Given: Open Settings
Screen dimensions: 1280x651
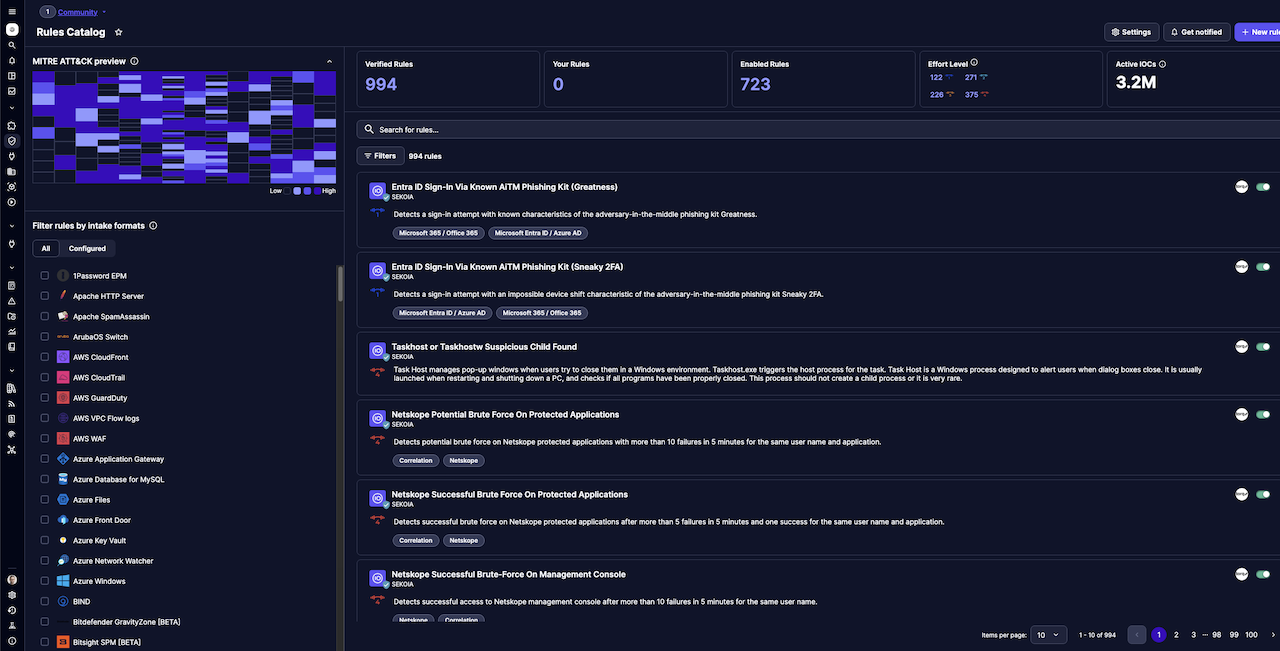Looking at the screenshot, I should click(1131, 32).
